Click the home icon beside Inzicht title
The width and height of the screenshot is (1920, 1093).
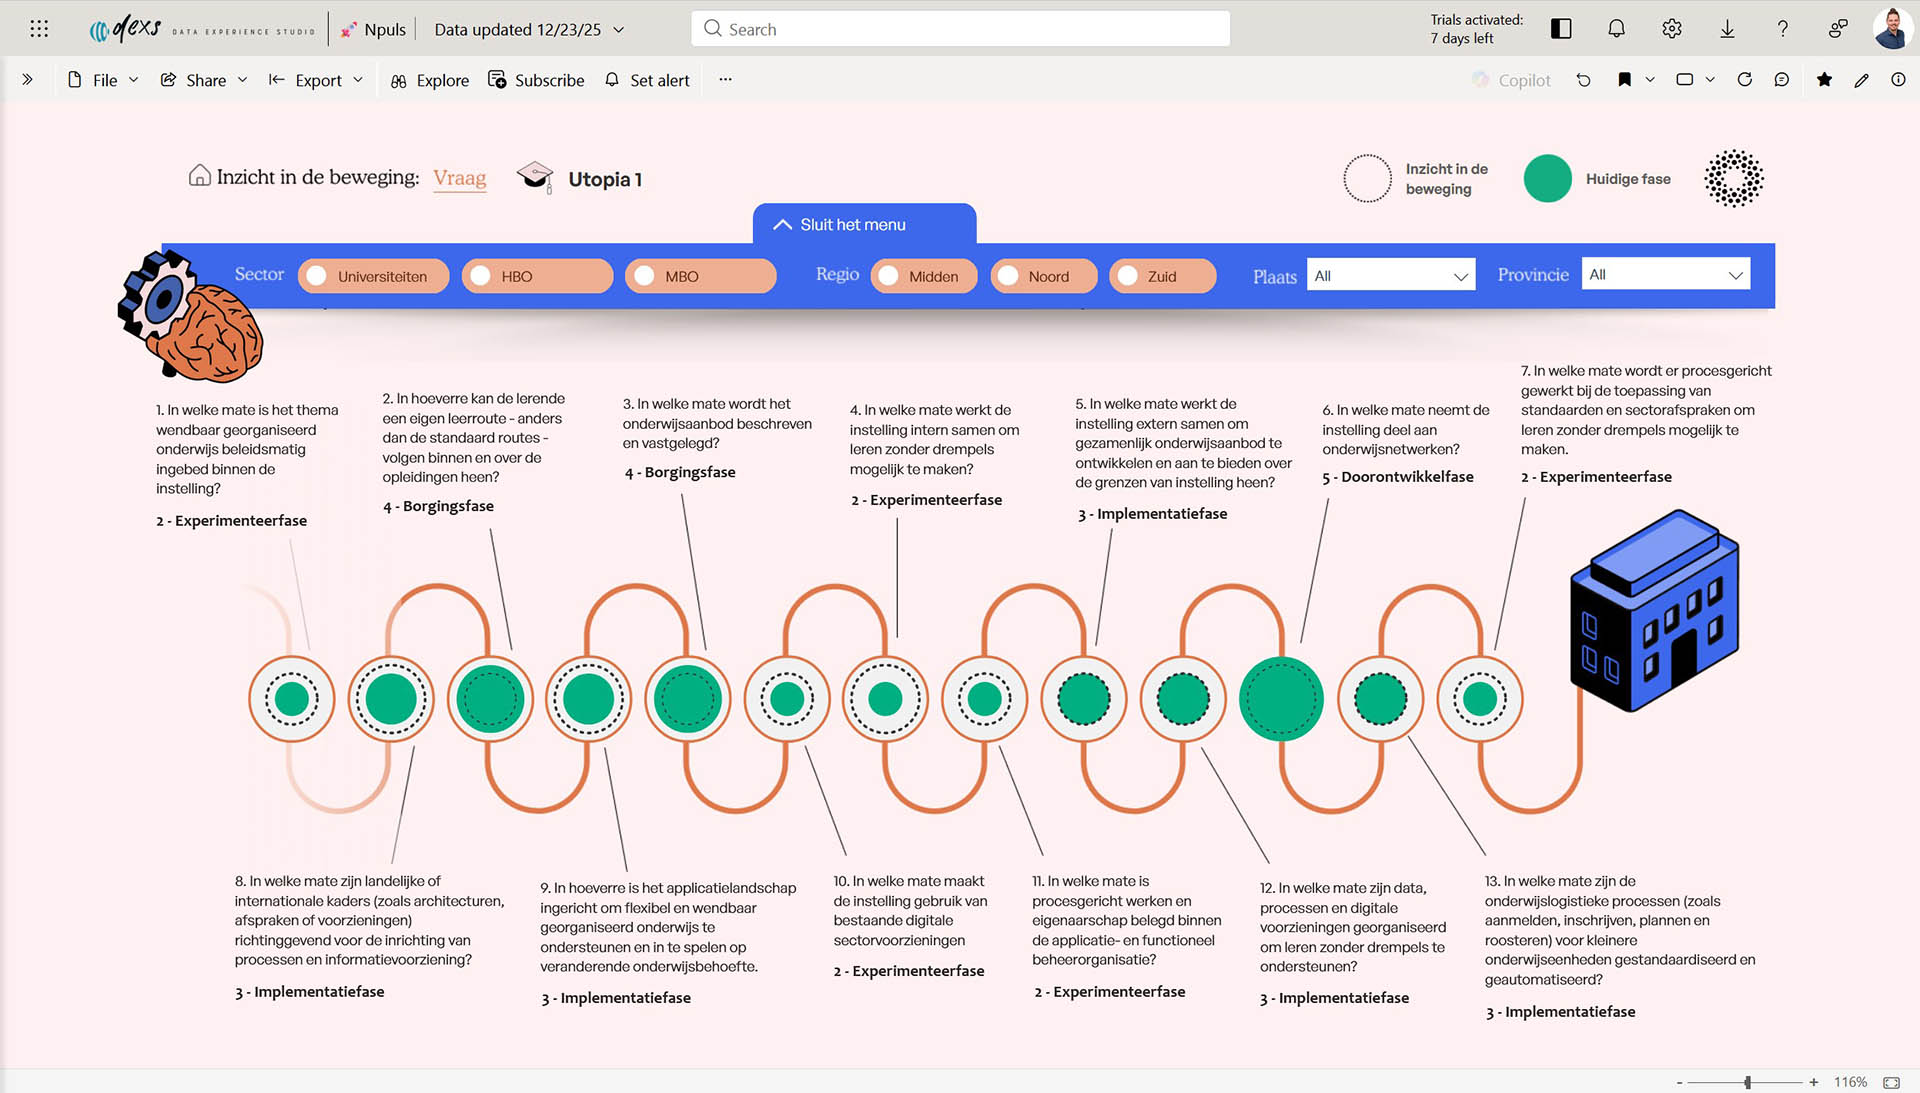pos(200,176)
